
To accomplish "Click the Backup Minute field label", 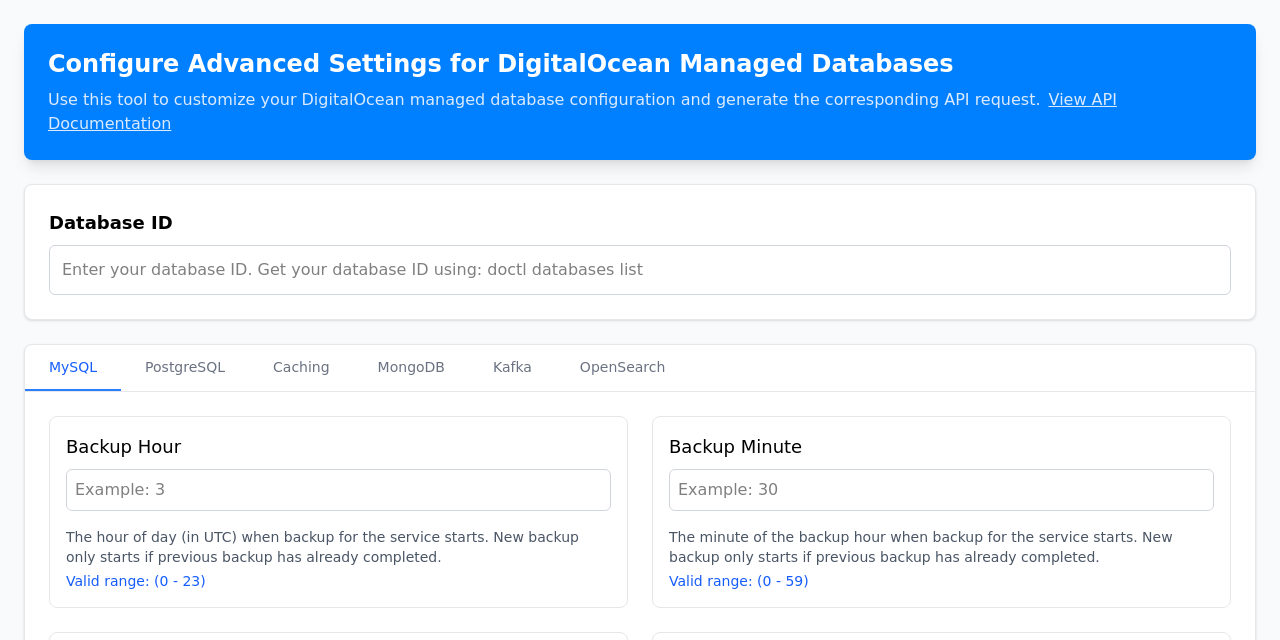I will (735, 447).
